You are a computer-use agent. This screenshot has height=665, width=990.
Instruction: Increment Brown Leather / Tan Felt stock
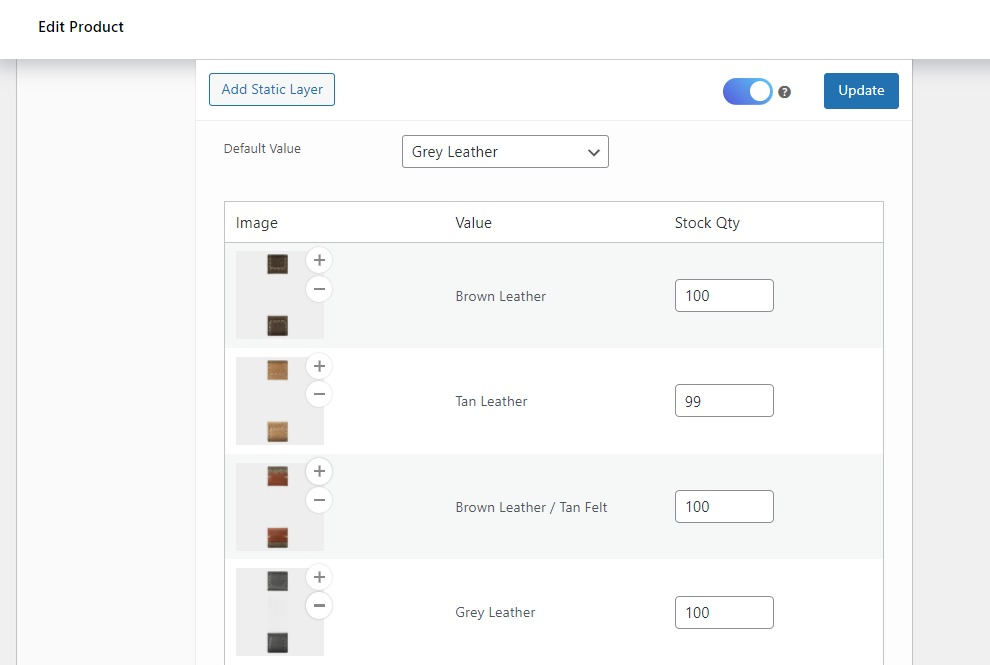319,471
